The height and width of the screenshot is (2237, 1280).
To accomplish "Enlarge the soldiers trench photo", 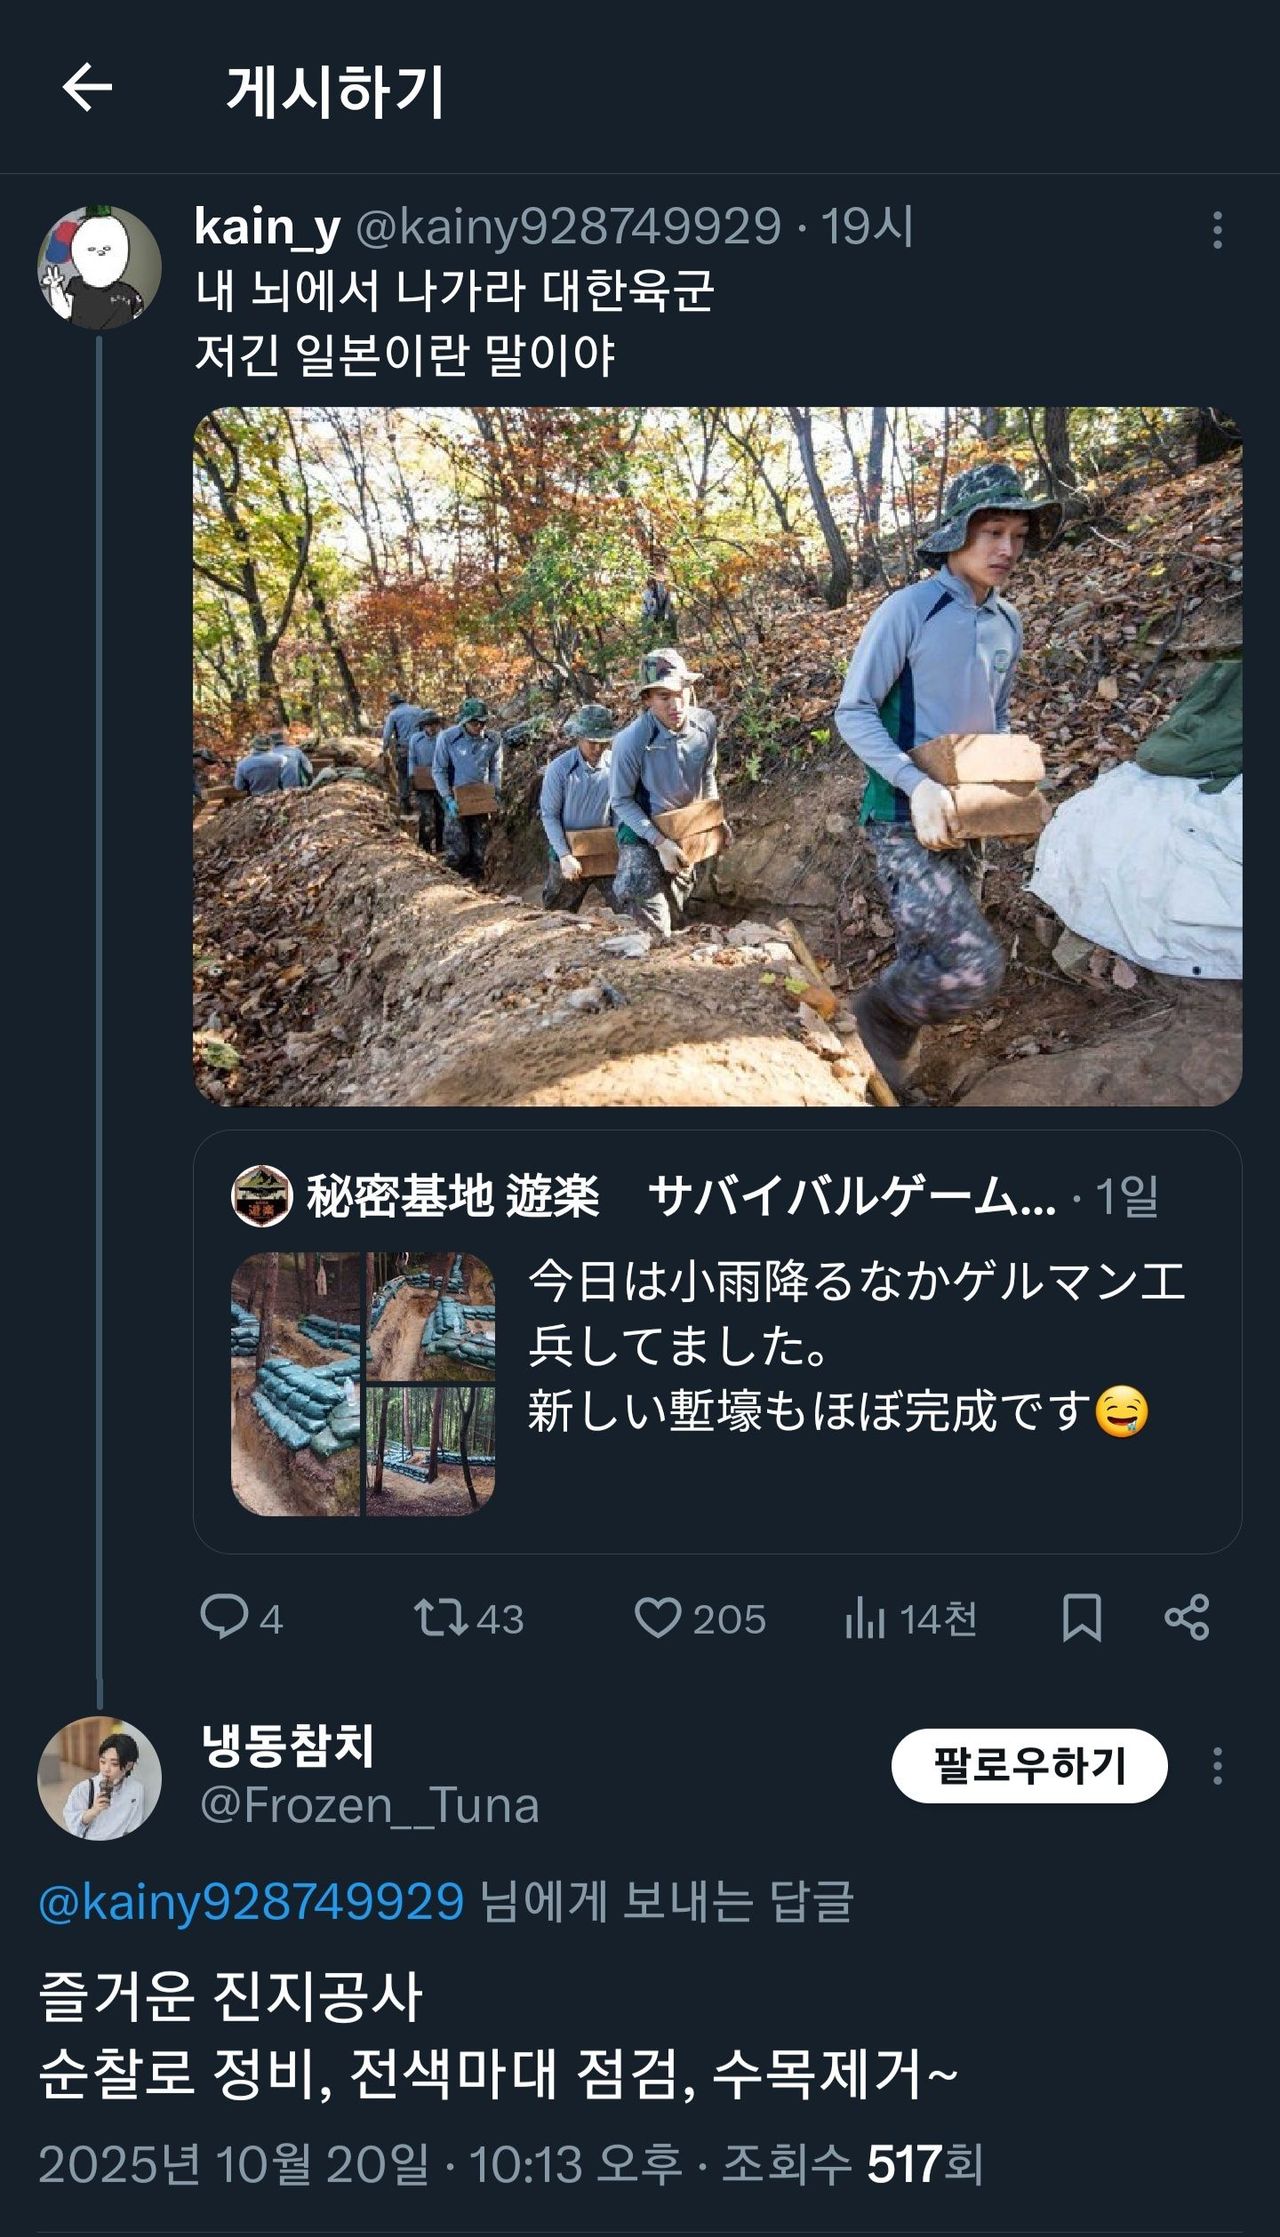I will (717, 756).
